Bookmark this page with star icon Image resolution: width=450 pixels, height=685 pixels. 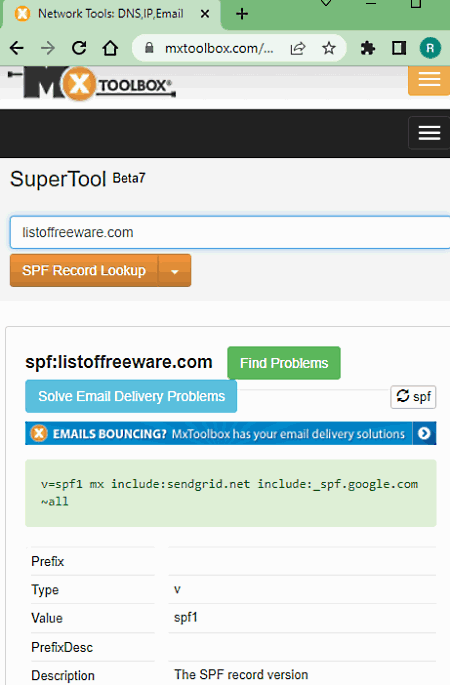[329, 48]
